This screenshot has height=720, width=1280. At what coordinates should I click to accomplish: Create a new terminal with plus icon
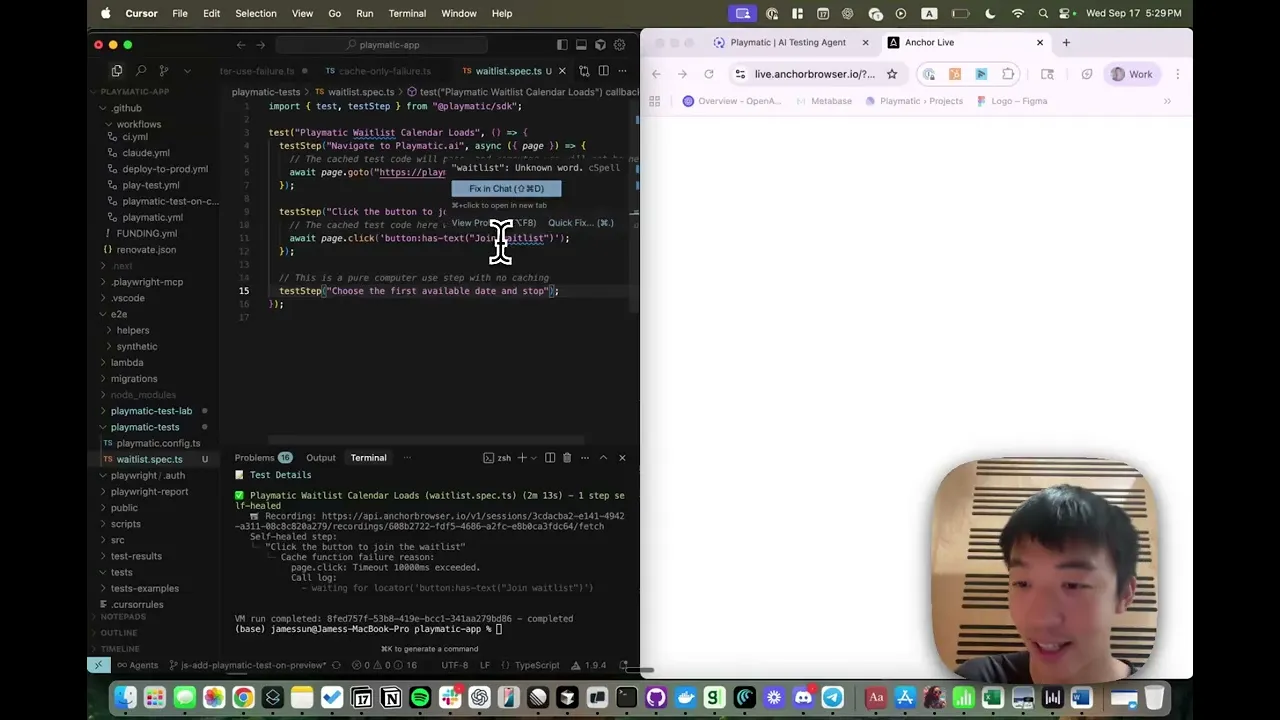point(521,458)
